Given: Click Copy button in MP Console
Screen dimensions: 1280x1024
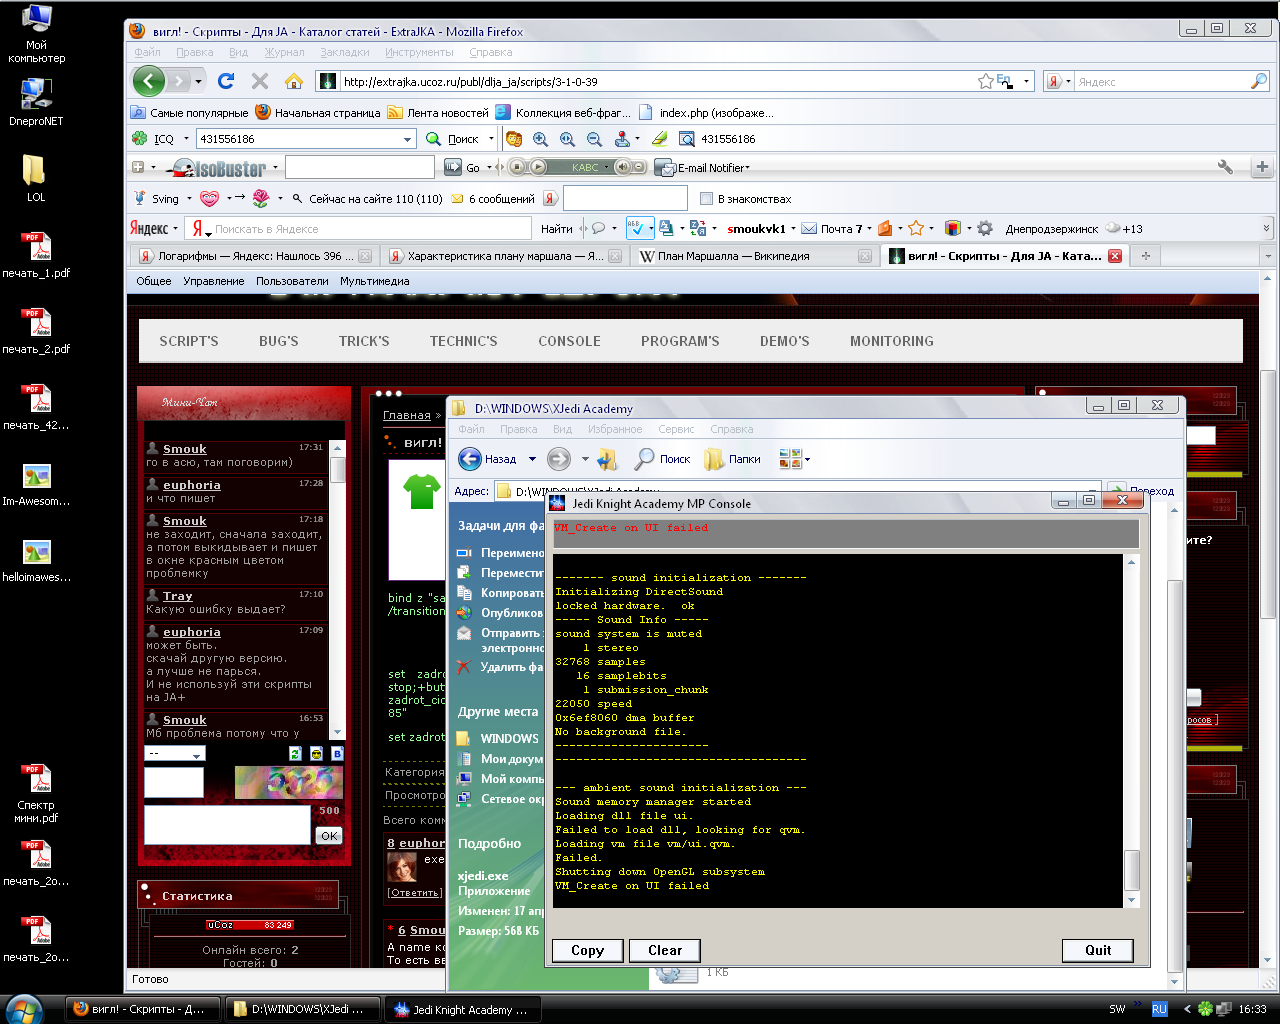Looking at the screenshot, I should coord(587,950).
